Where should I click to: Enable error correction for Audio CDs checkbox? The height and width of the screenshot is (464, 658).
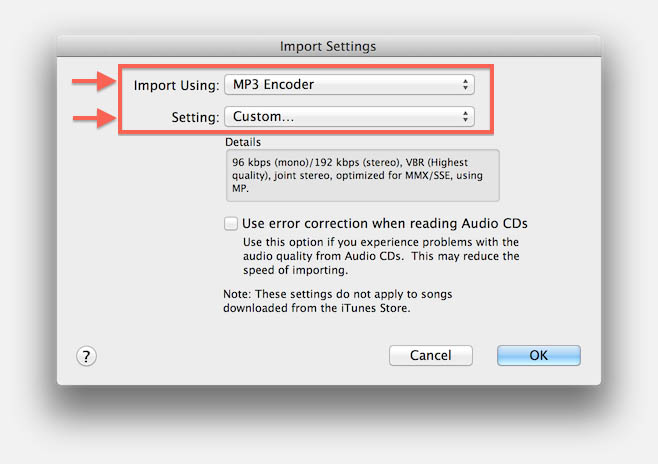[230, 223]
